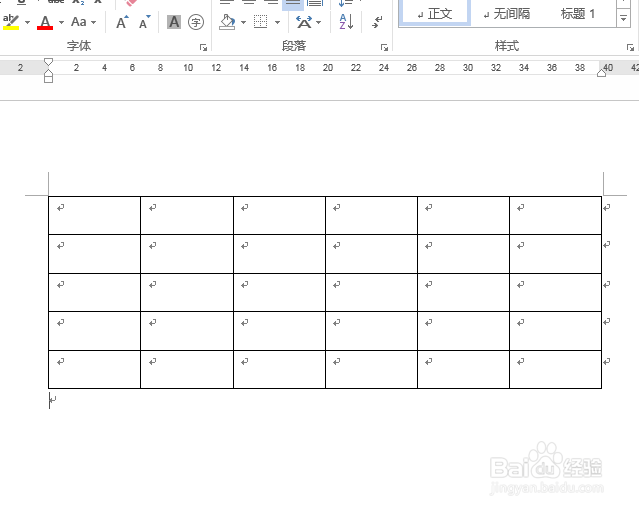
Task: Toggle show/hide paragraph marks
Action: (x=377, y=22)
